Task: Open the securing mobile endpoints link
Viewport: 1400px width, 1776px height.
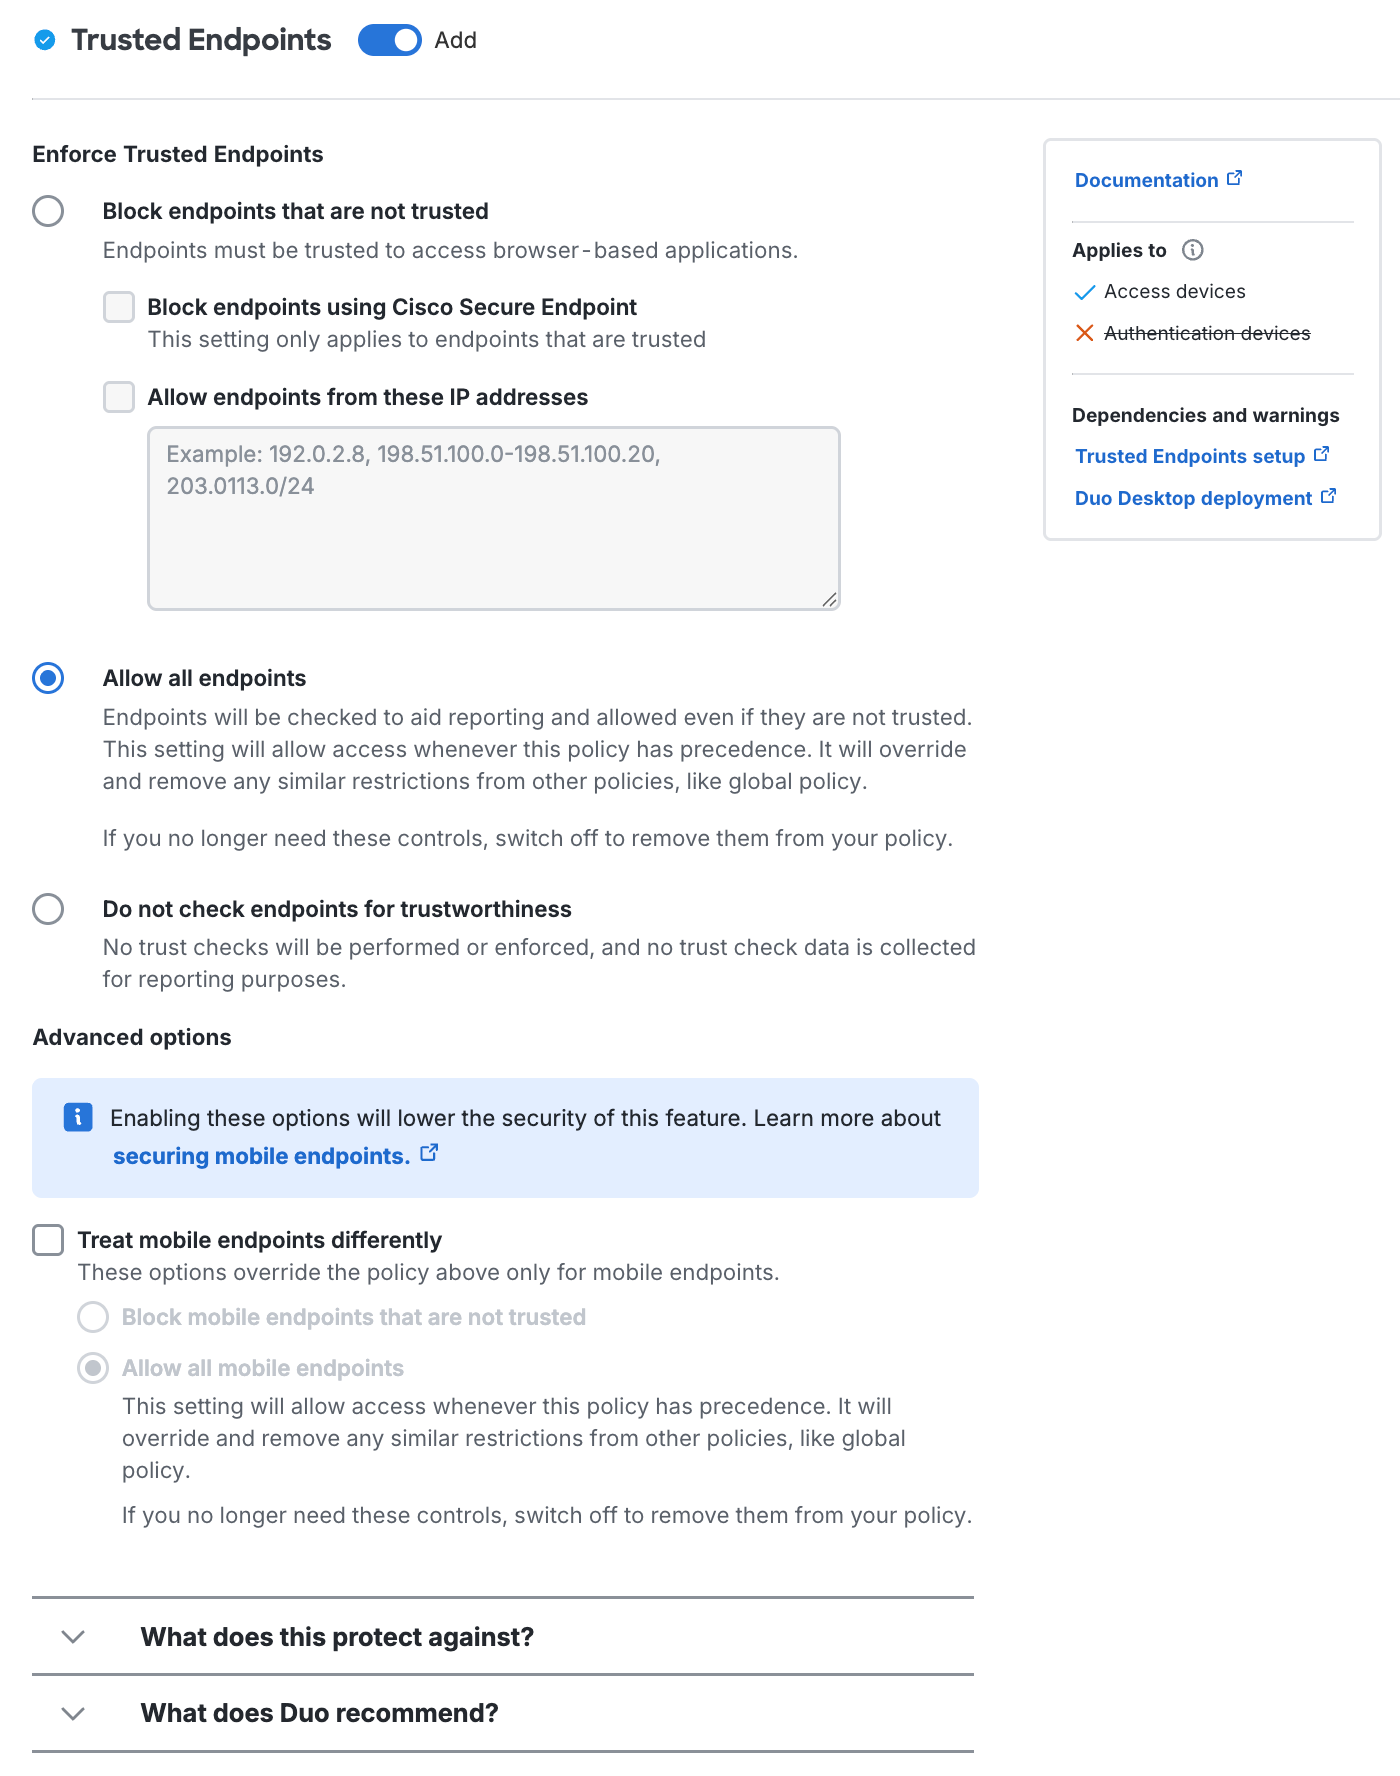Action: pyautogui.click(x=260, y=1155)
